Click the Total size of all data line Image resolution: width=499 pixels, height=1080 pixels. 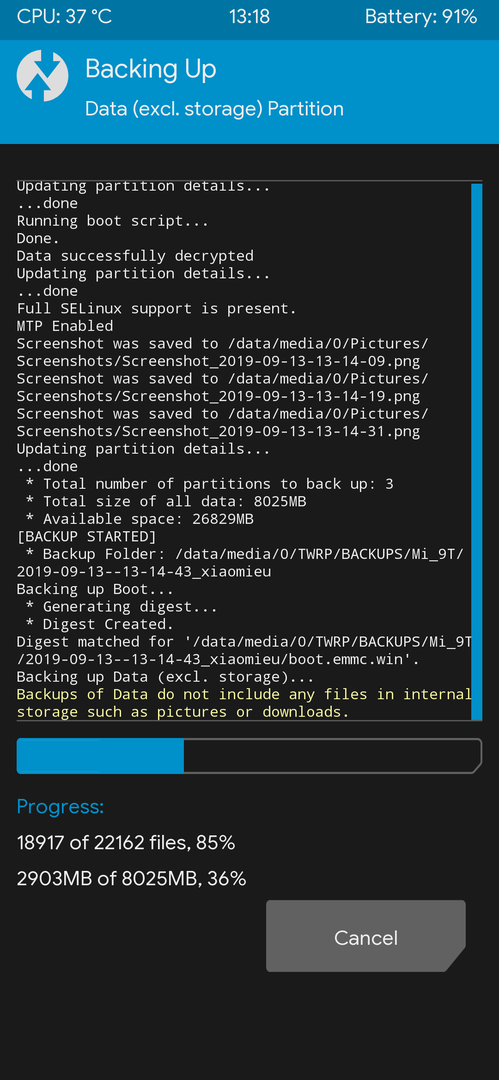point(165,501)
